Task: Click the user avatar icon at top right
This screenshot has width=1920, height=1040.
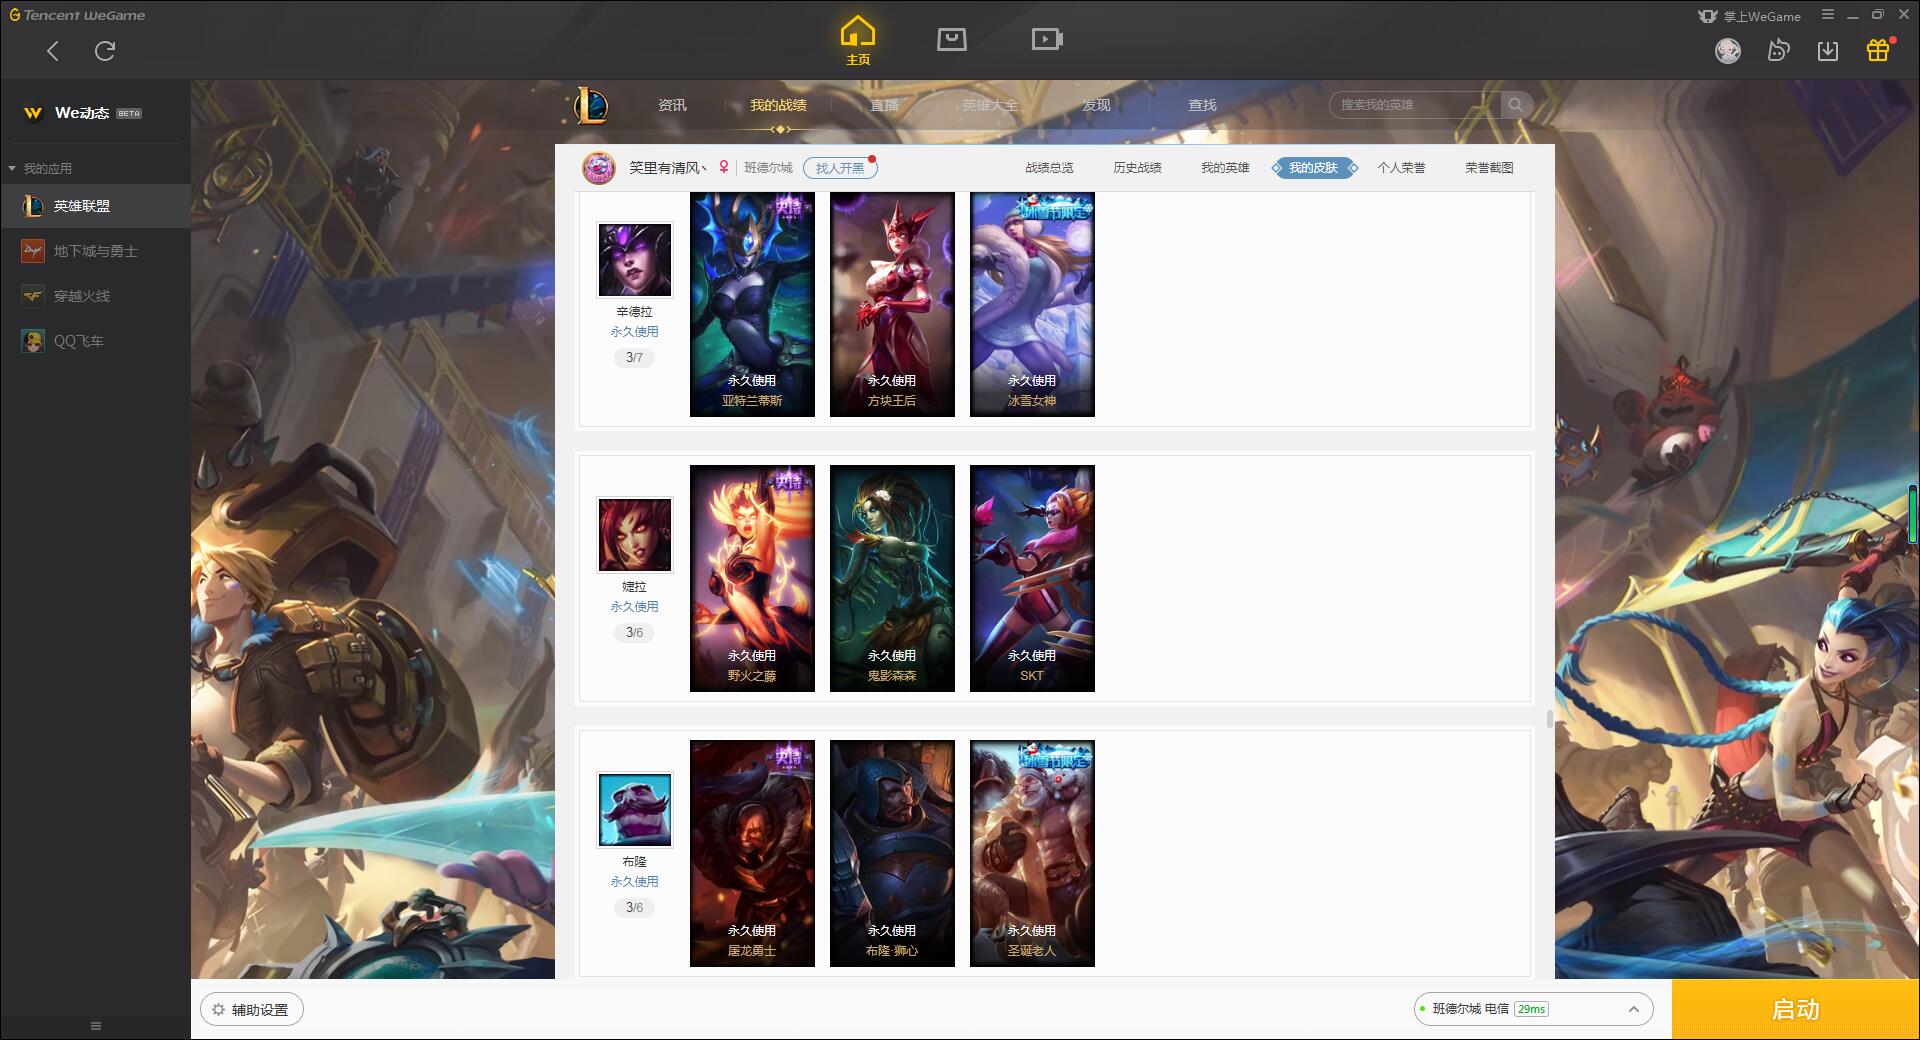Action: [1728, 50]
